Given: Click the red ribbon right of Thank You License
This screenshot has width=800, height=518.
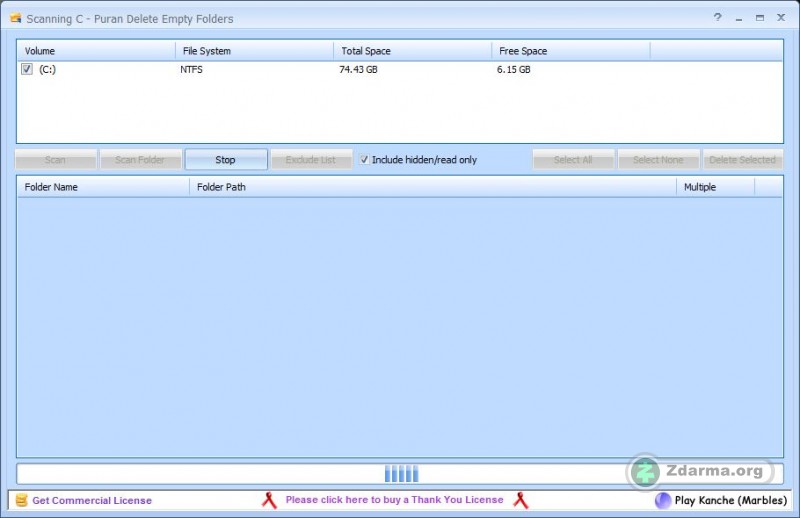Looking at the screenshot, I should [520, 500].
